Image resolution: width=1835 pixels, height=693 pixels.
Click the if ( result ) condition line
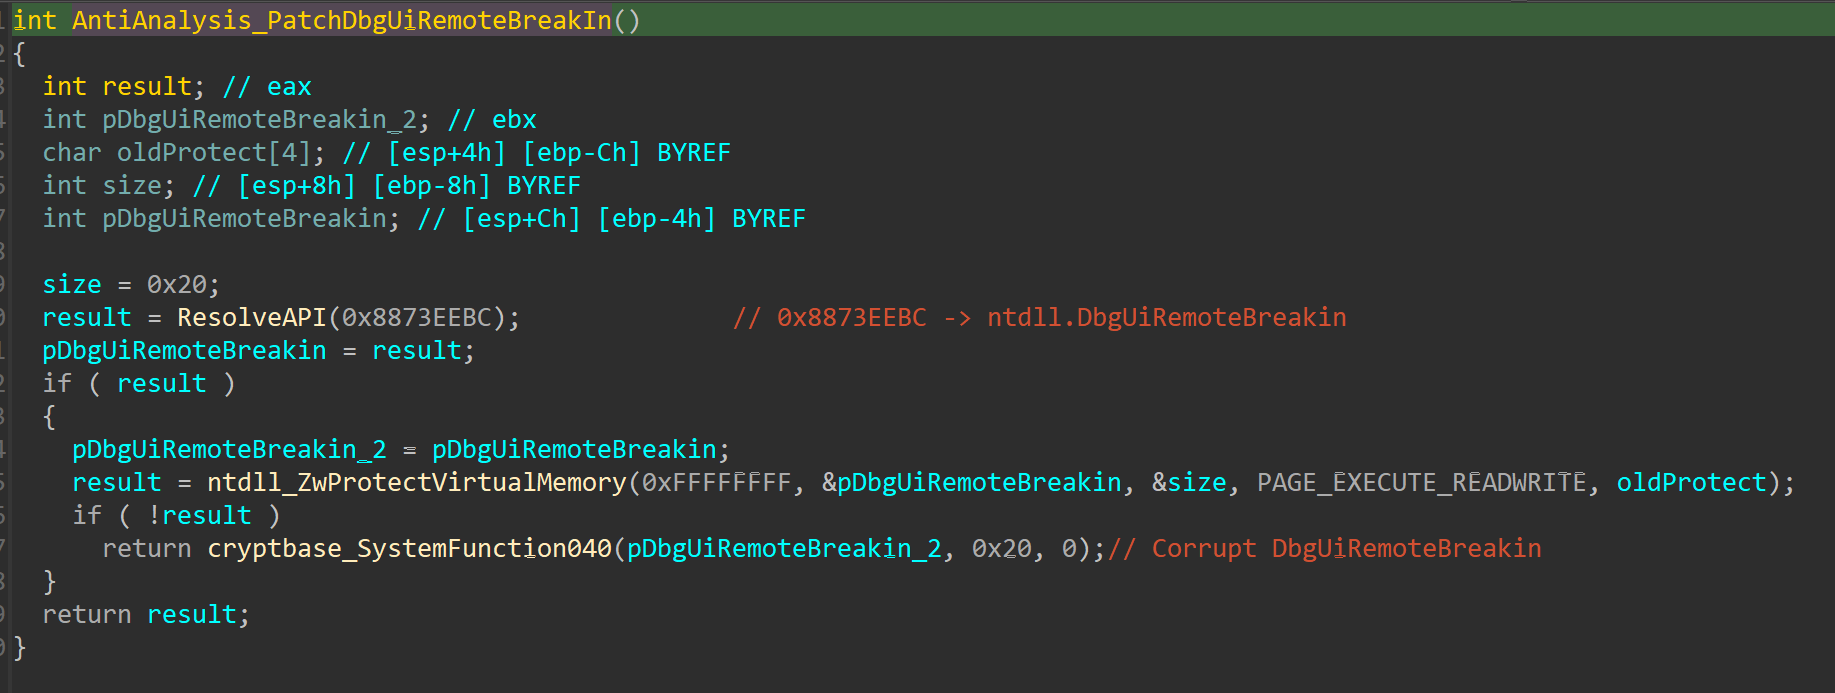[x=139, y=383]
